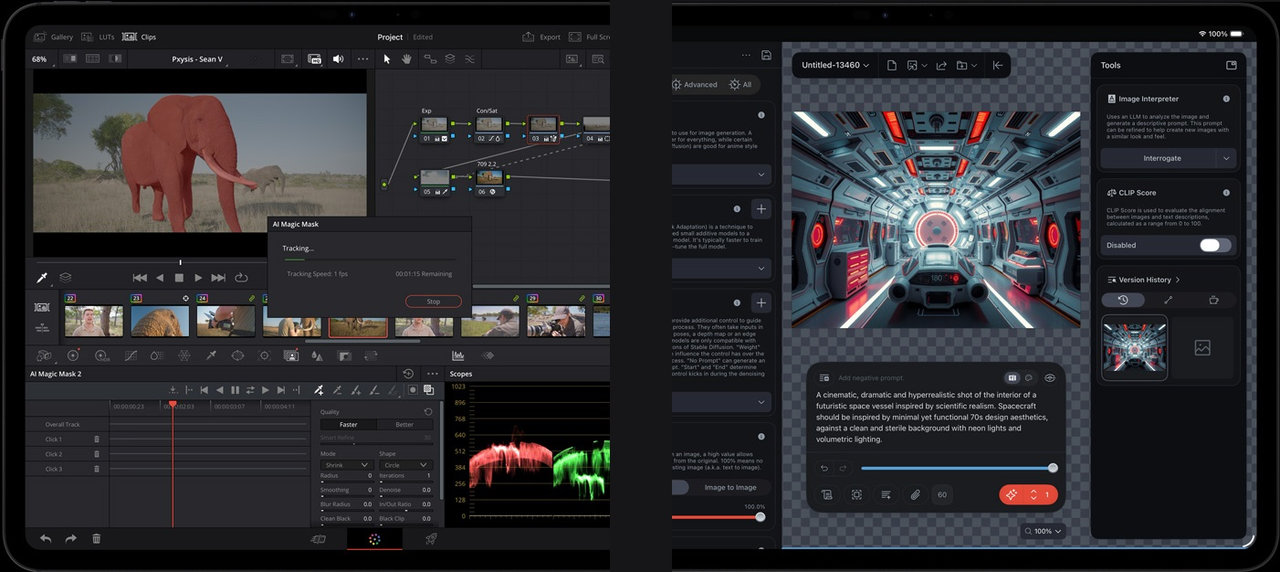
Task: Open the 100% zoom level dropdown
Action: (1043, 531)
